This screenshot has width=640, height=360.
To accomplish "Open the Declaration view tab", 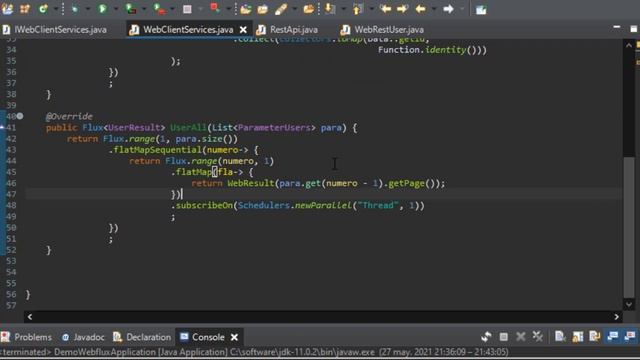I will (142, 337).
